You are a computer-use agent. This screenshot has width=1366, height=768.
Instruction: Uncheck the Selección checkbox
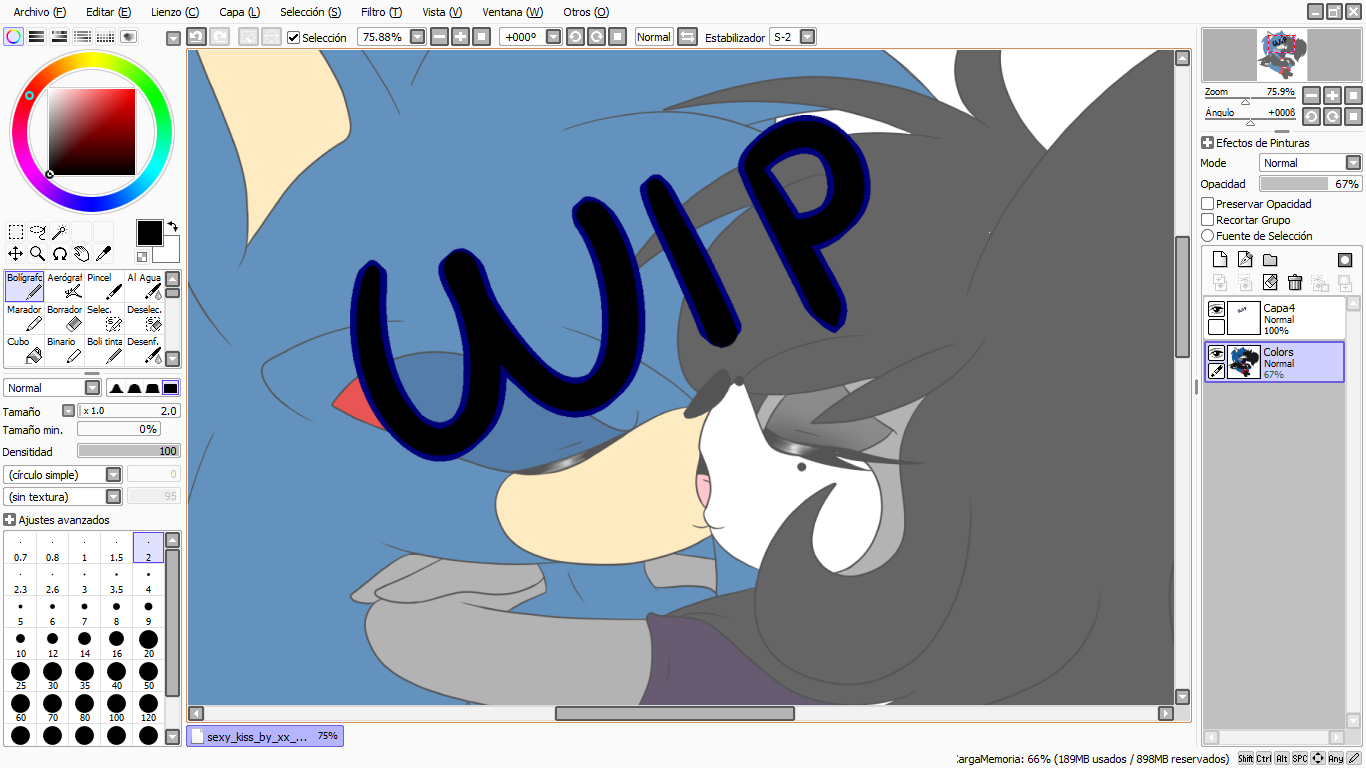pyautogui.click(x=293, y=37)
